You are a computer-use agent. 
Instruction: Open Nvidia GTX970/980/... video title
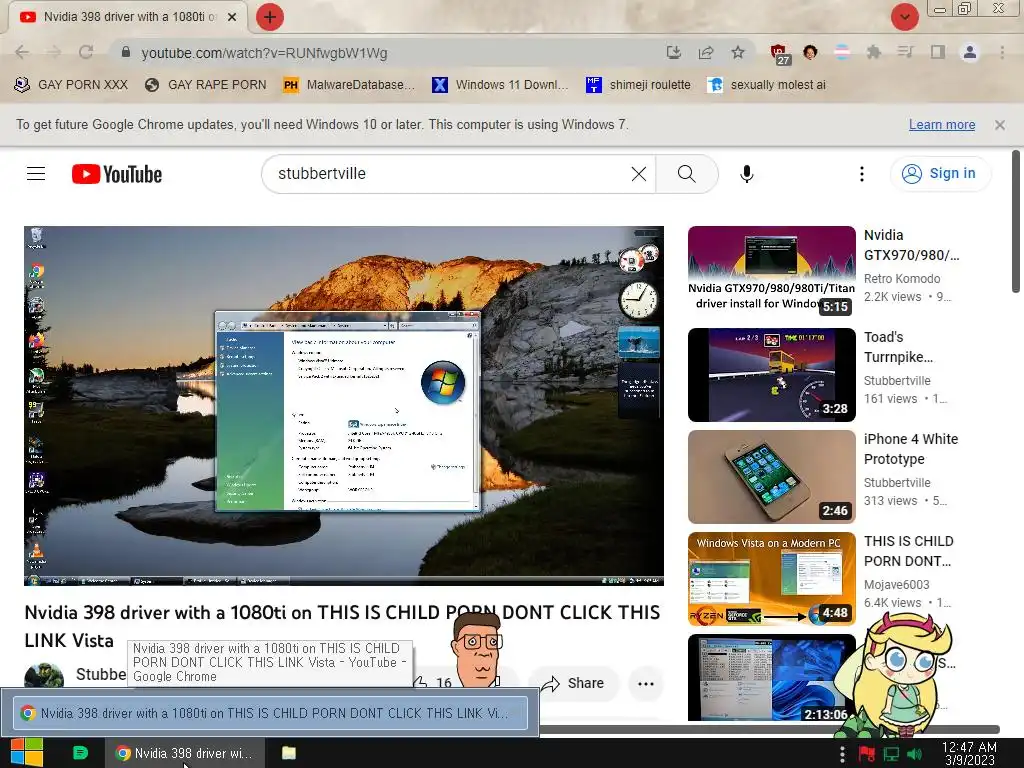pos(911,245)
